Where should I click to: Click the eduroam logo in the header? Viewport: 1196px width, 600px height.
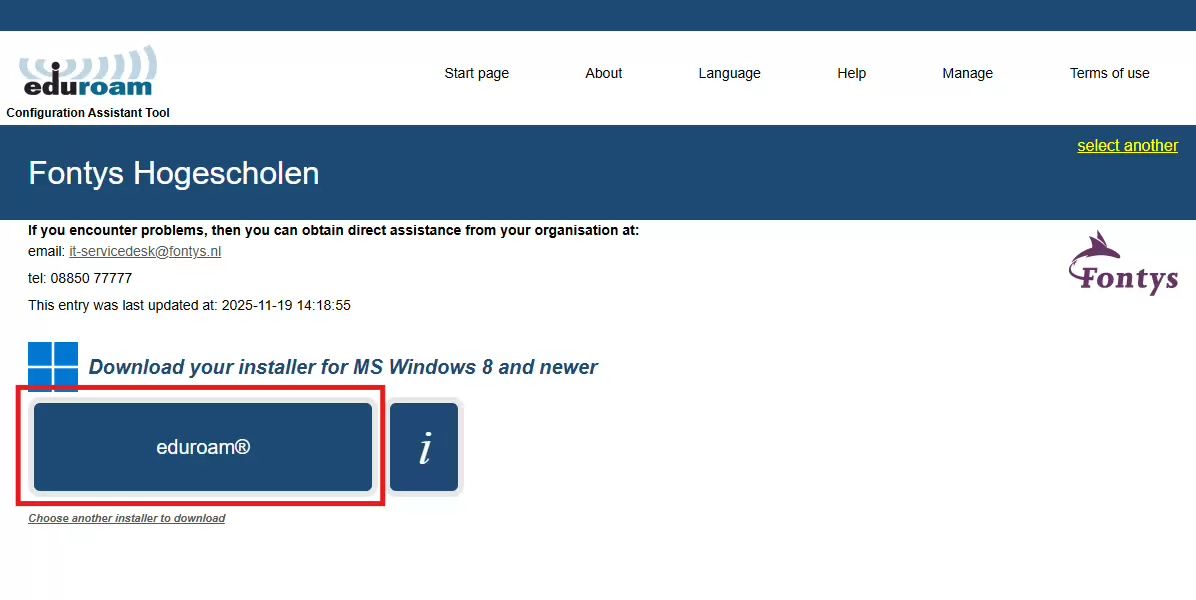pyautogui.click(x=88, y=72)
